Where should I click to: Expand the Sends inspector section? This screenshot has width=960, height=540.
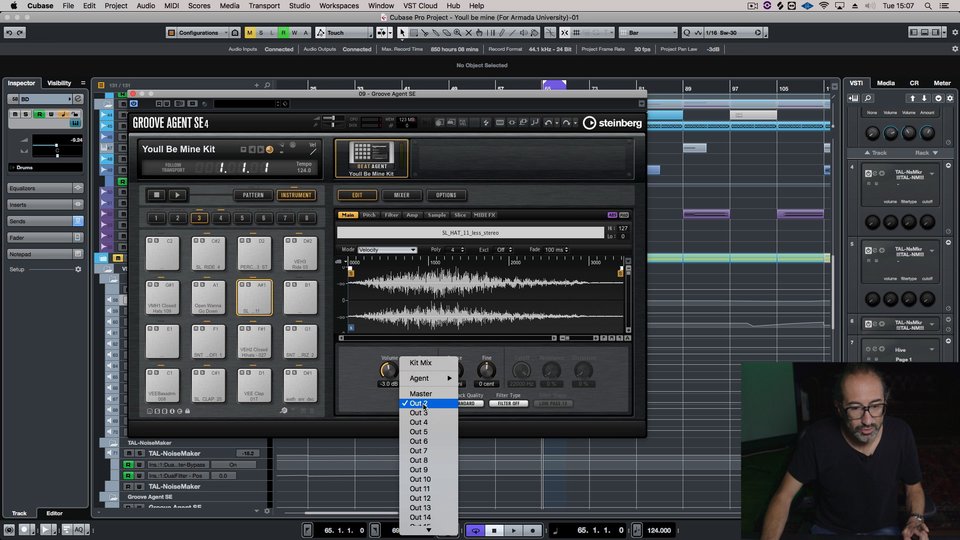pyautogui.click(x=45, y=221)
